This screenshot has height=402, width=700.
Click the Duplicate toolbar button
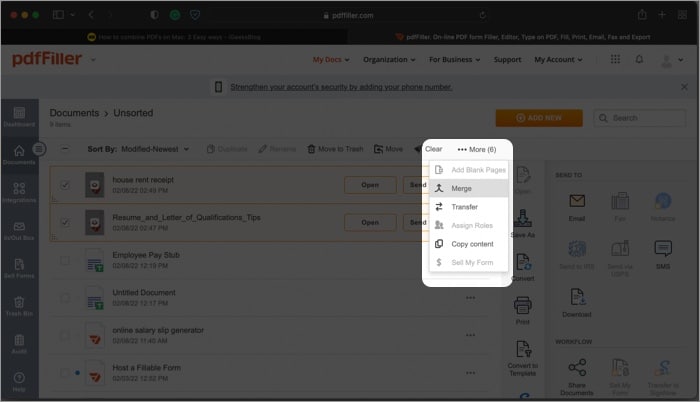227,149
